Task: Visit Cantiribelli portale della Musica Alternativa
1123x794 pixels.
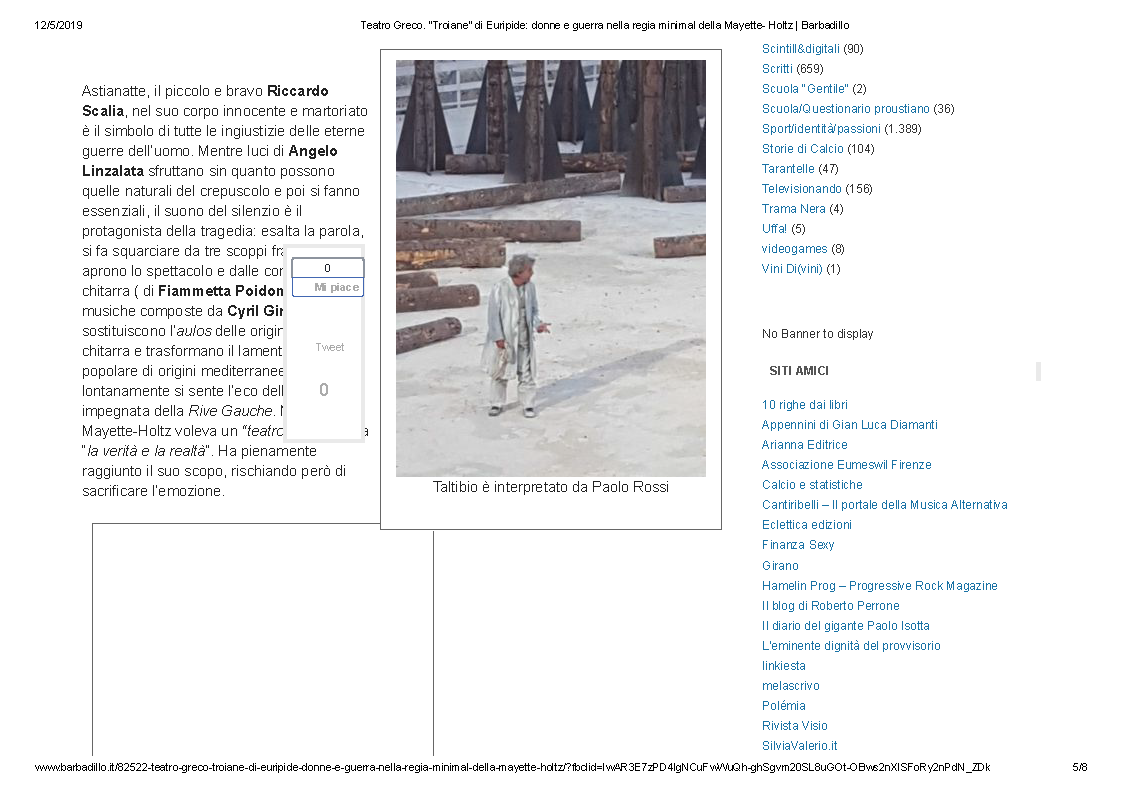Action: point(885,505)
